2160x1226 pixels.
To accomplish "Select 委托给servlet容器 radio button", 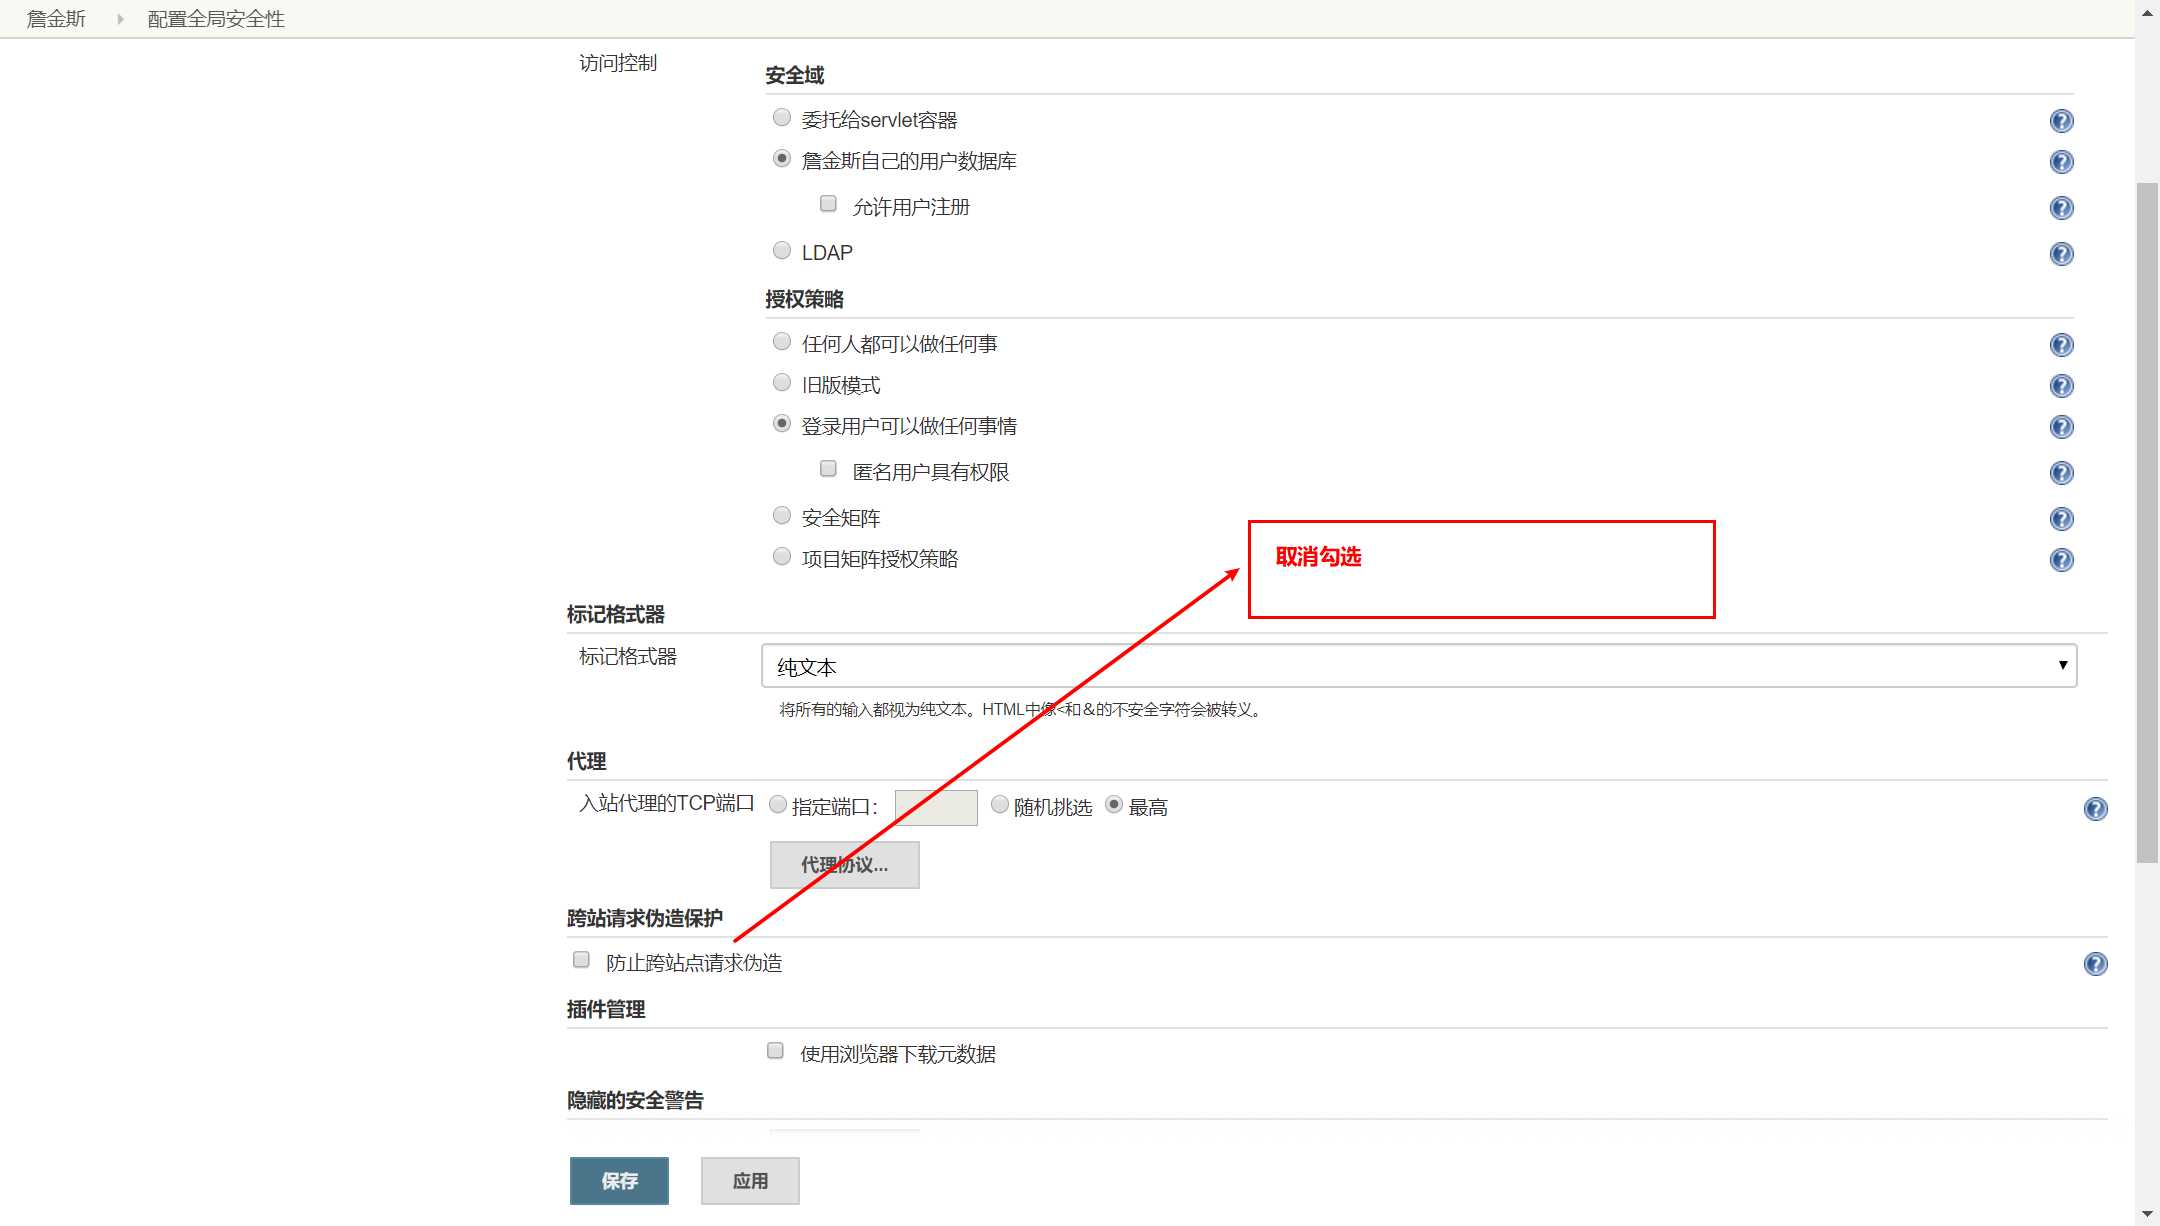I will (x=782, y=118).
